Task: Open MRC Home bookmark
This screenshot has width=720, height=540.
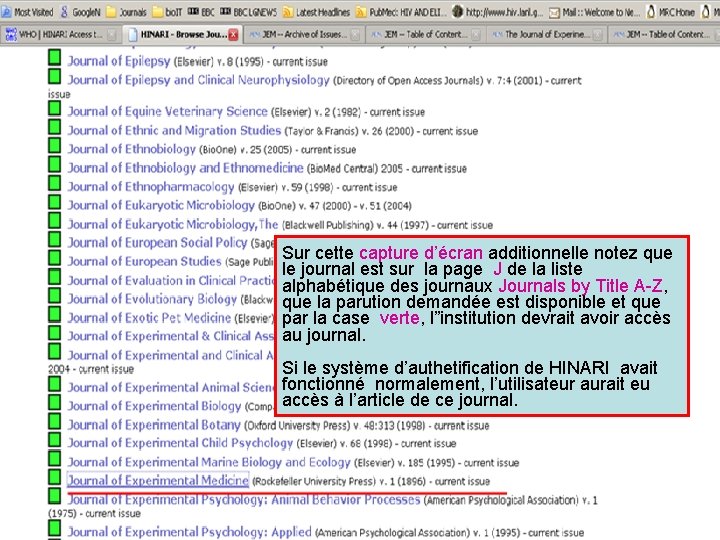Action: pos(670,12)
